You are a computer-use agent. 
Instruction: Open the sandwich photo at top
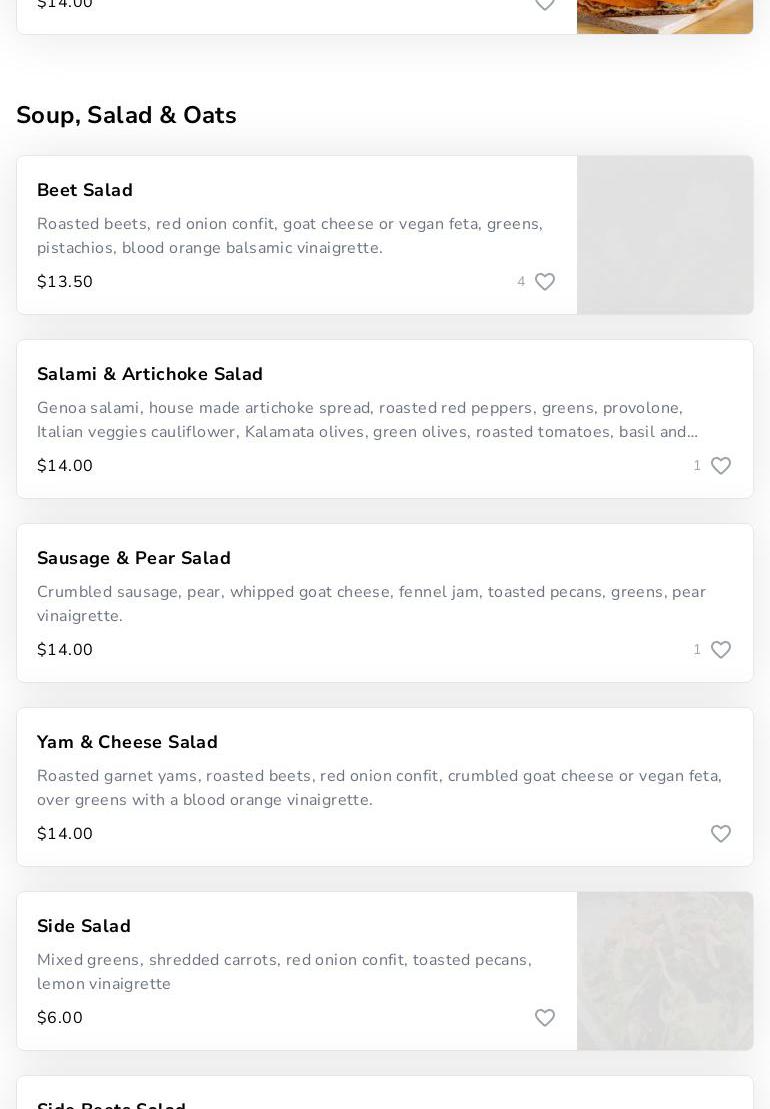[665, 16]
